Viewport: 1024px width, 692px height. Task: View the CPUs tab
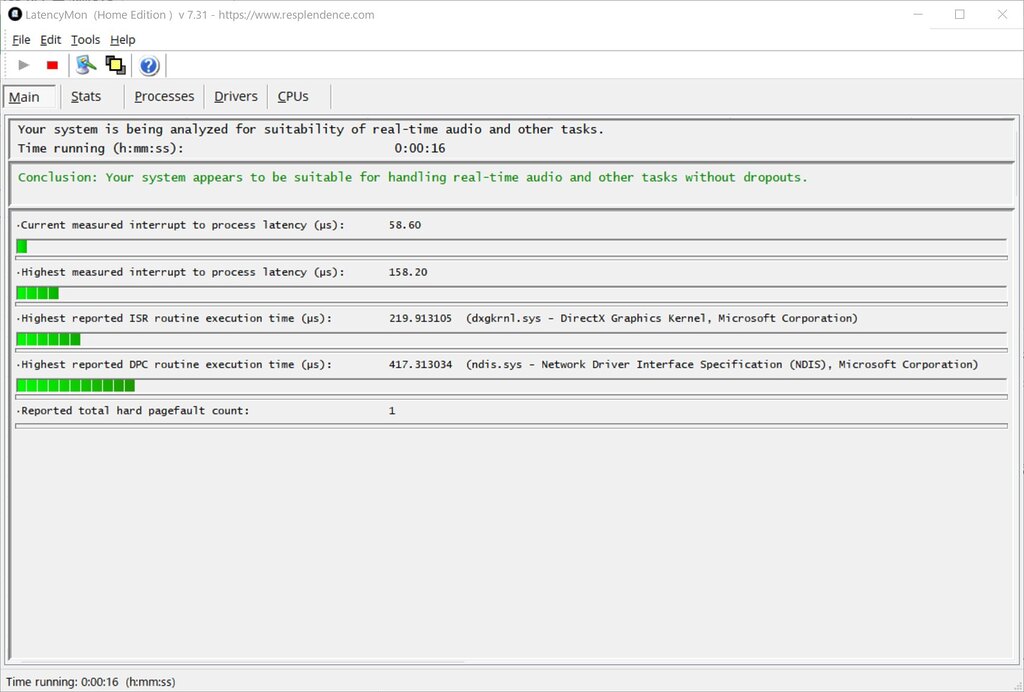293,97
